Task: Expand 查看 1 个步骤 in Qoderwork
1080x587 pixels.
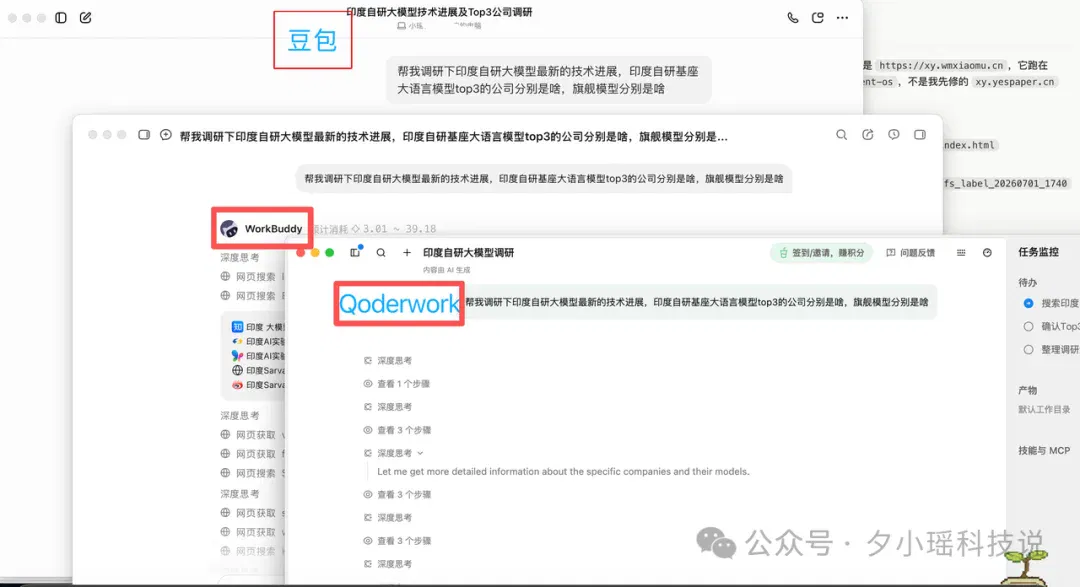Action: coord(403,384)
